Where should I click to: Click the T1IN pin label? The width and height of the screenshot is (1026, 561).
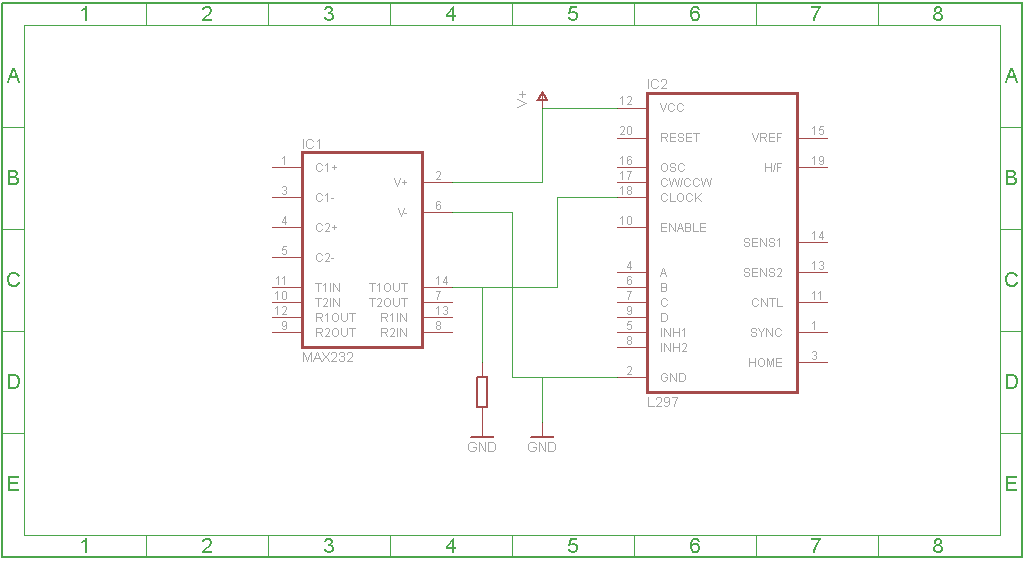[328, 288]
